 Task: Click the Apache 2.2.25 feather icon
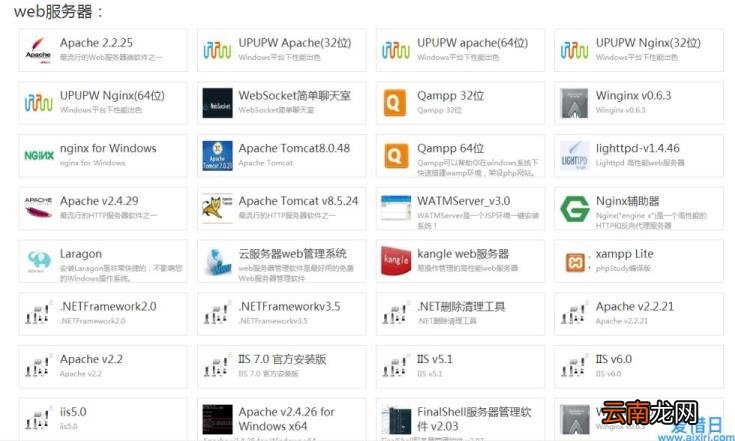(x=38, y=50)
